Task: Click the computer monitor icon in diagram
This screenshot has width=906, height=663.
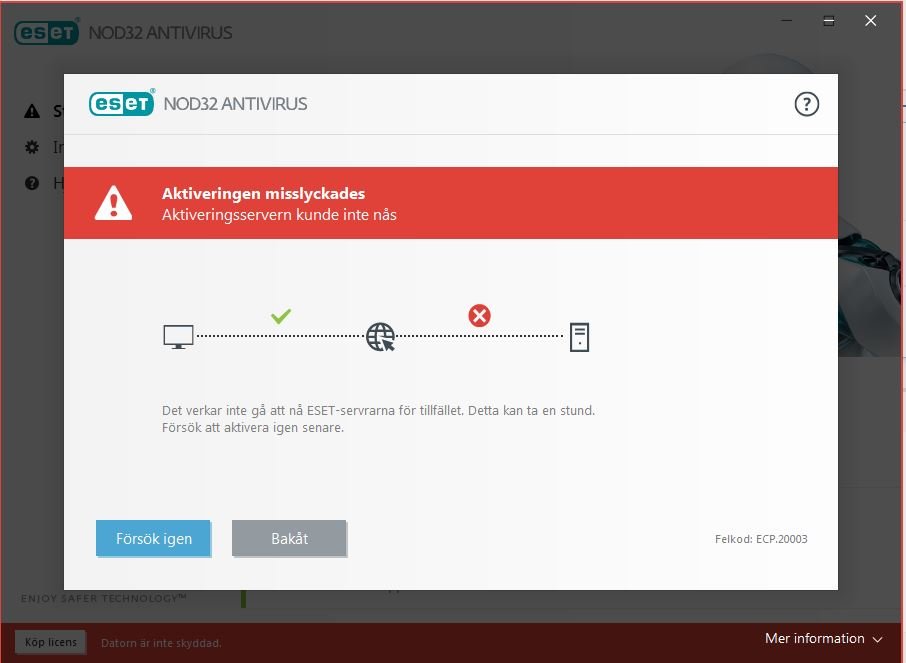Action: pos(178,337)
